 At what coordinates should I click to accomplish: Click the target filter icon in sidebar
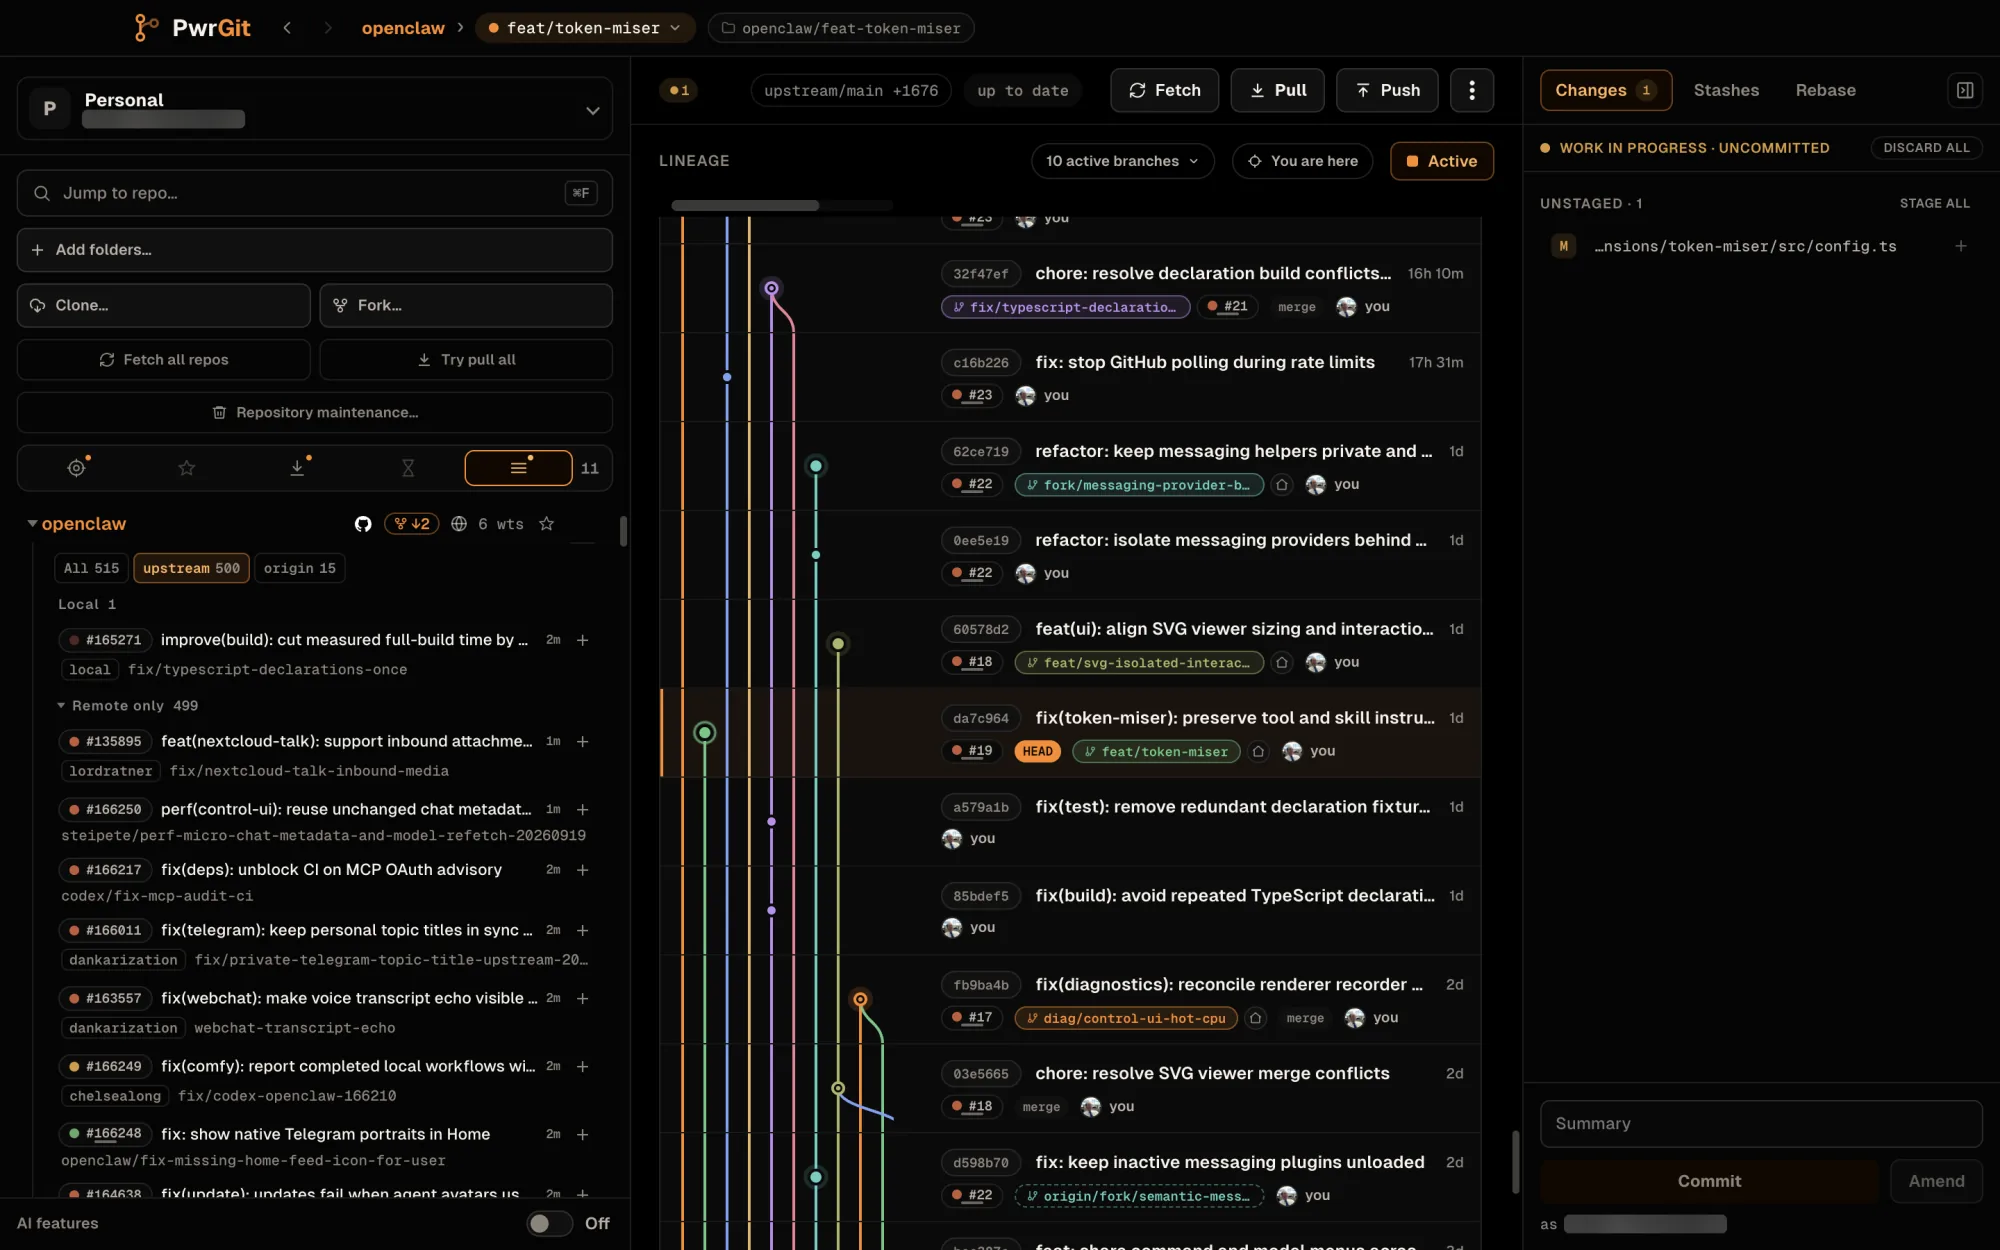coord(76,467)
